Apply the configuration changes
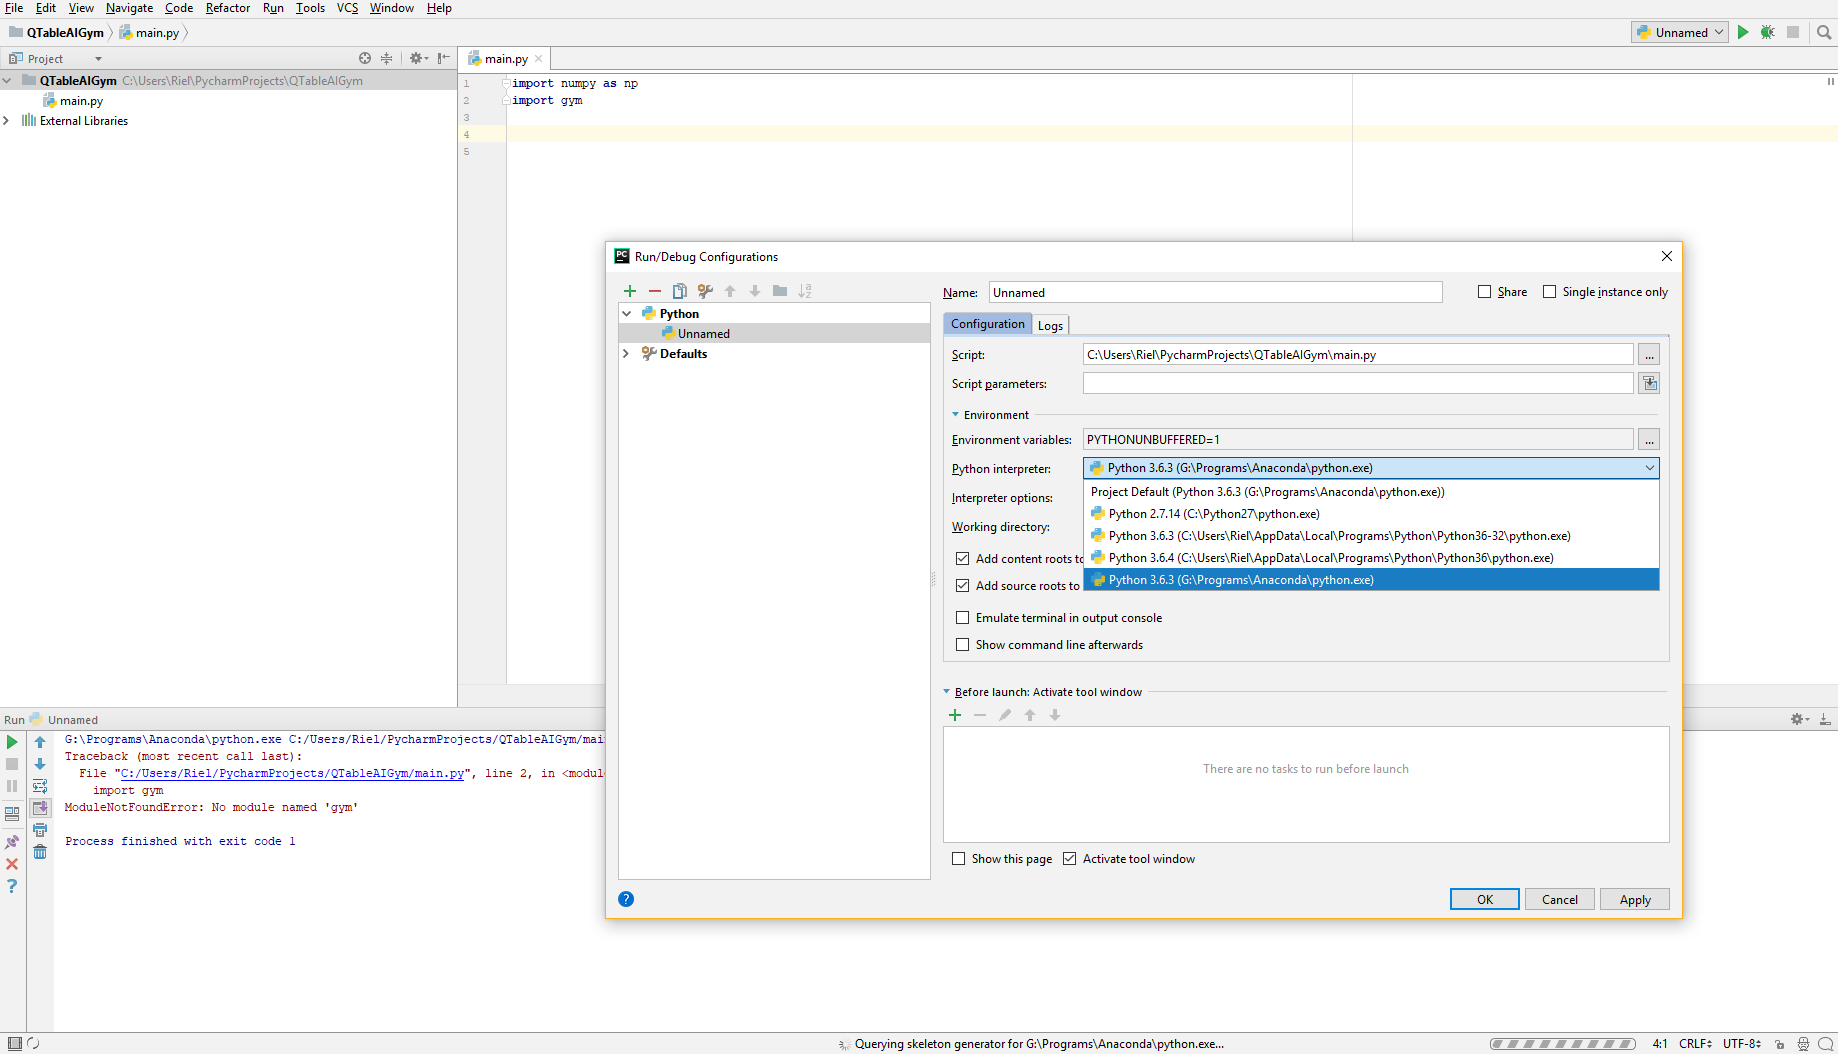Image resolution: width=1838 pixels, height=1054 pixels. pos(1635,899)
